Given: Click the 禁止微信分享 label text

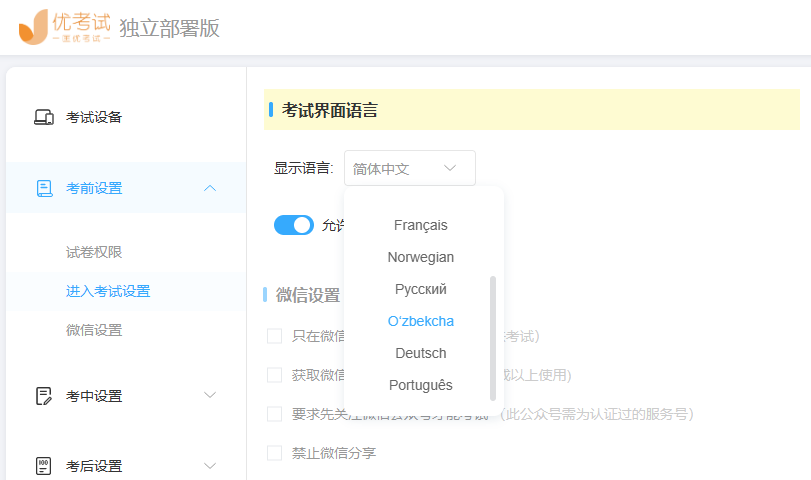Looking at the screenshot, I should coord(334,453).
